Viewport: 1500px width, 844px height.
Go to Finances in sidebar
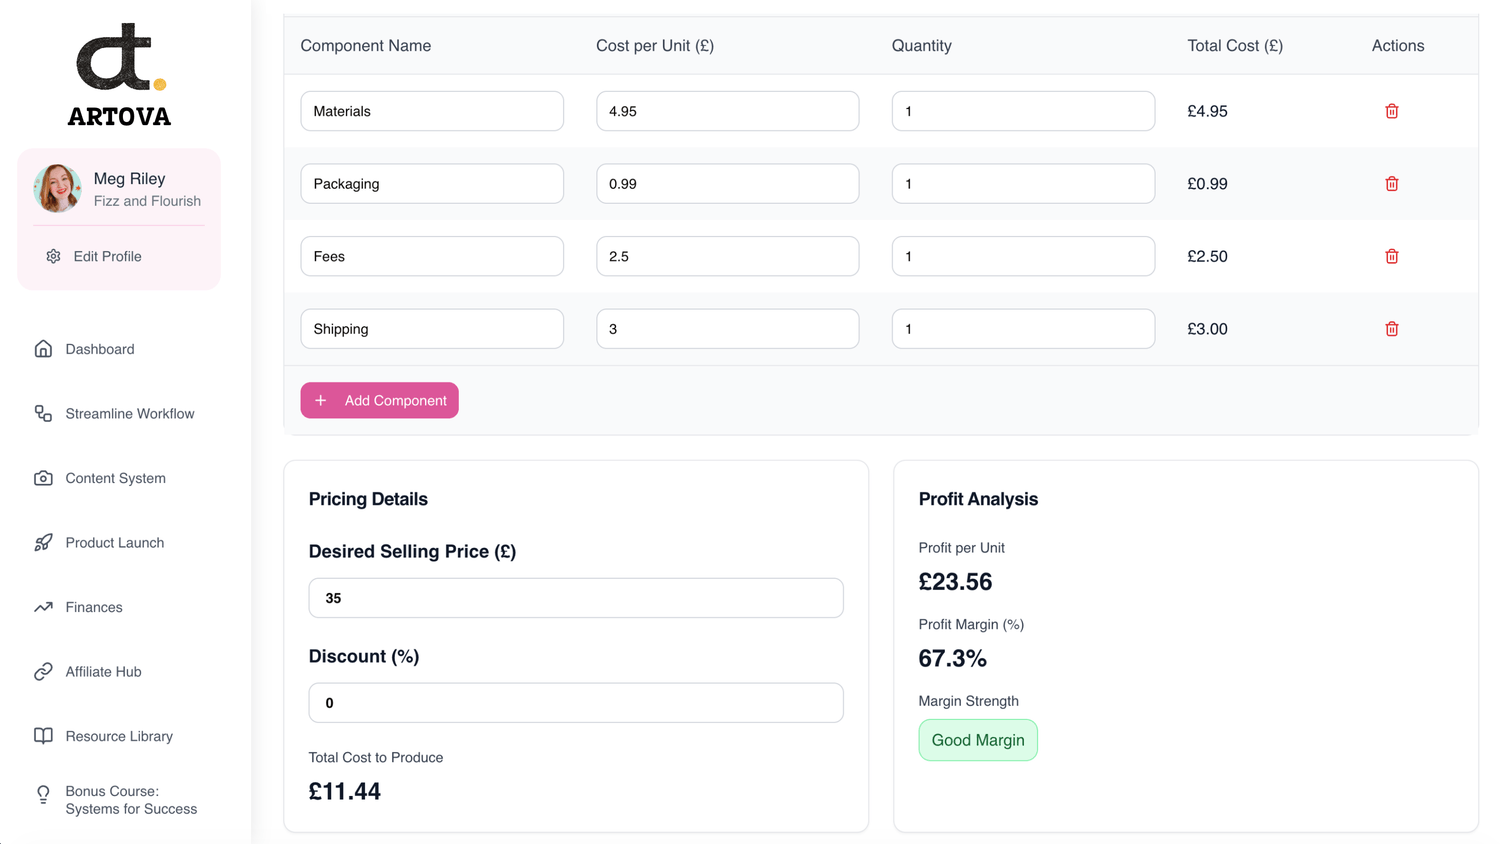point(93,607)
